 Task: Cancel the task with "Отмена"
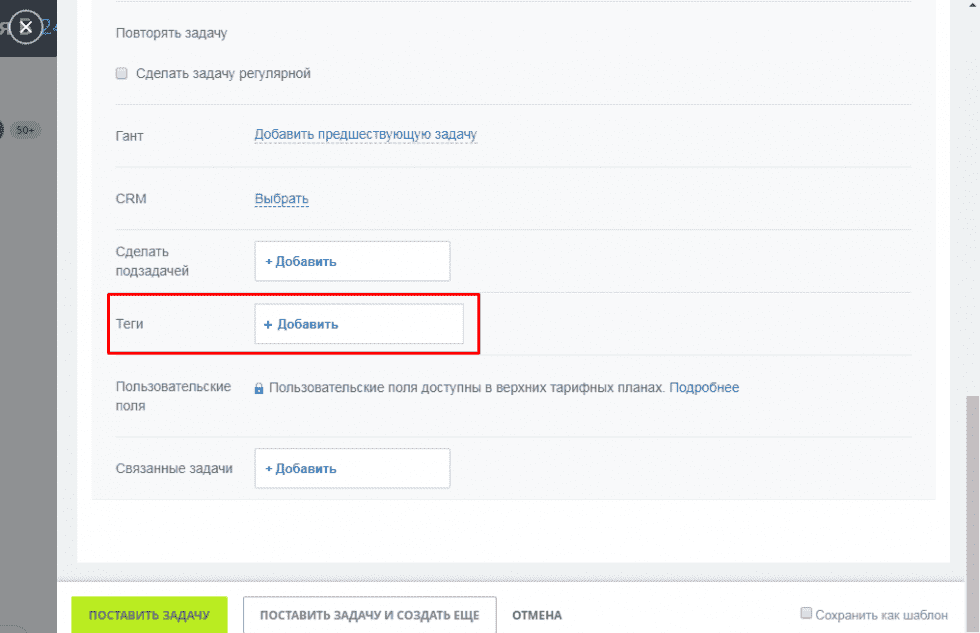click(x=537, y=615)
